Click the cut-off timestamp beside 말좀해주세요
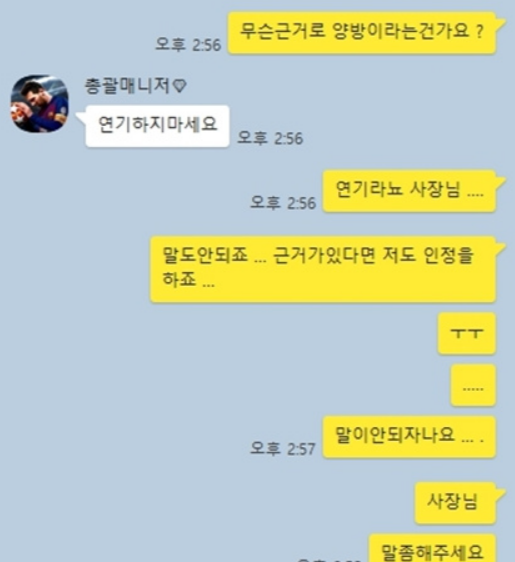 329,560
